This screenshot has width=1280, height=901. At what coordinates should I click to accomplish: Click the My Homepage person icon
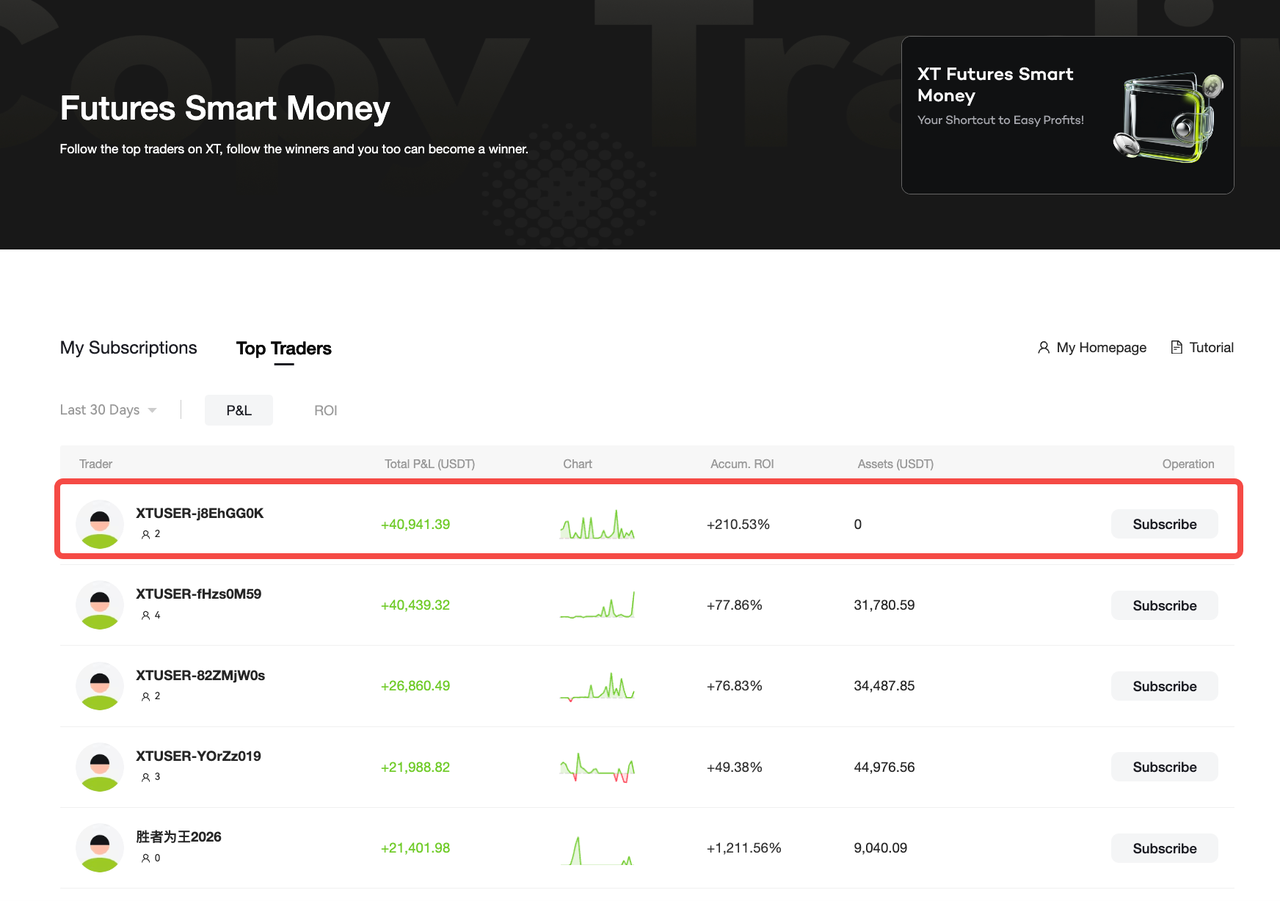pyautogui.click(x=1044, y=348)
